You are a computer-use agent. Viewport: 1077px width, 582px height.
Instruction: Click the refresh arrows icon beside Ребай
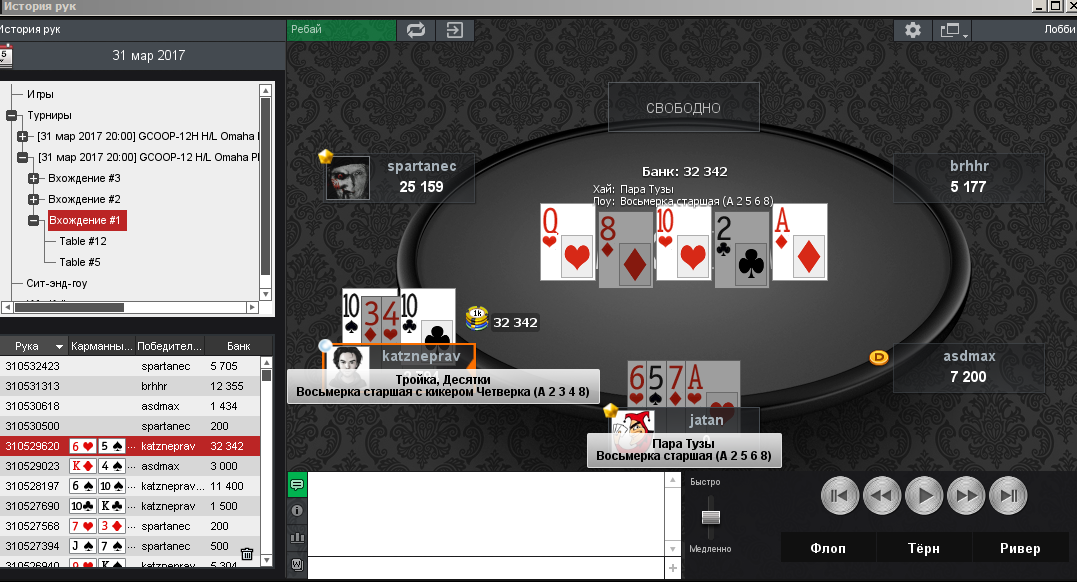coord(416,30)
